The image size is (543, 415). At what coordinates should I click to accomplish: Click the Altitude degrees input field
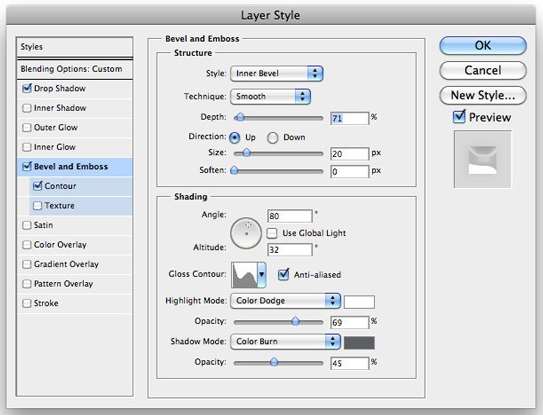coord(290,249)
